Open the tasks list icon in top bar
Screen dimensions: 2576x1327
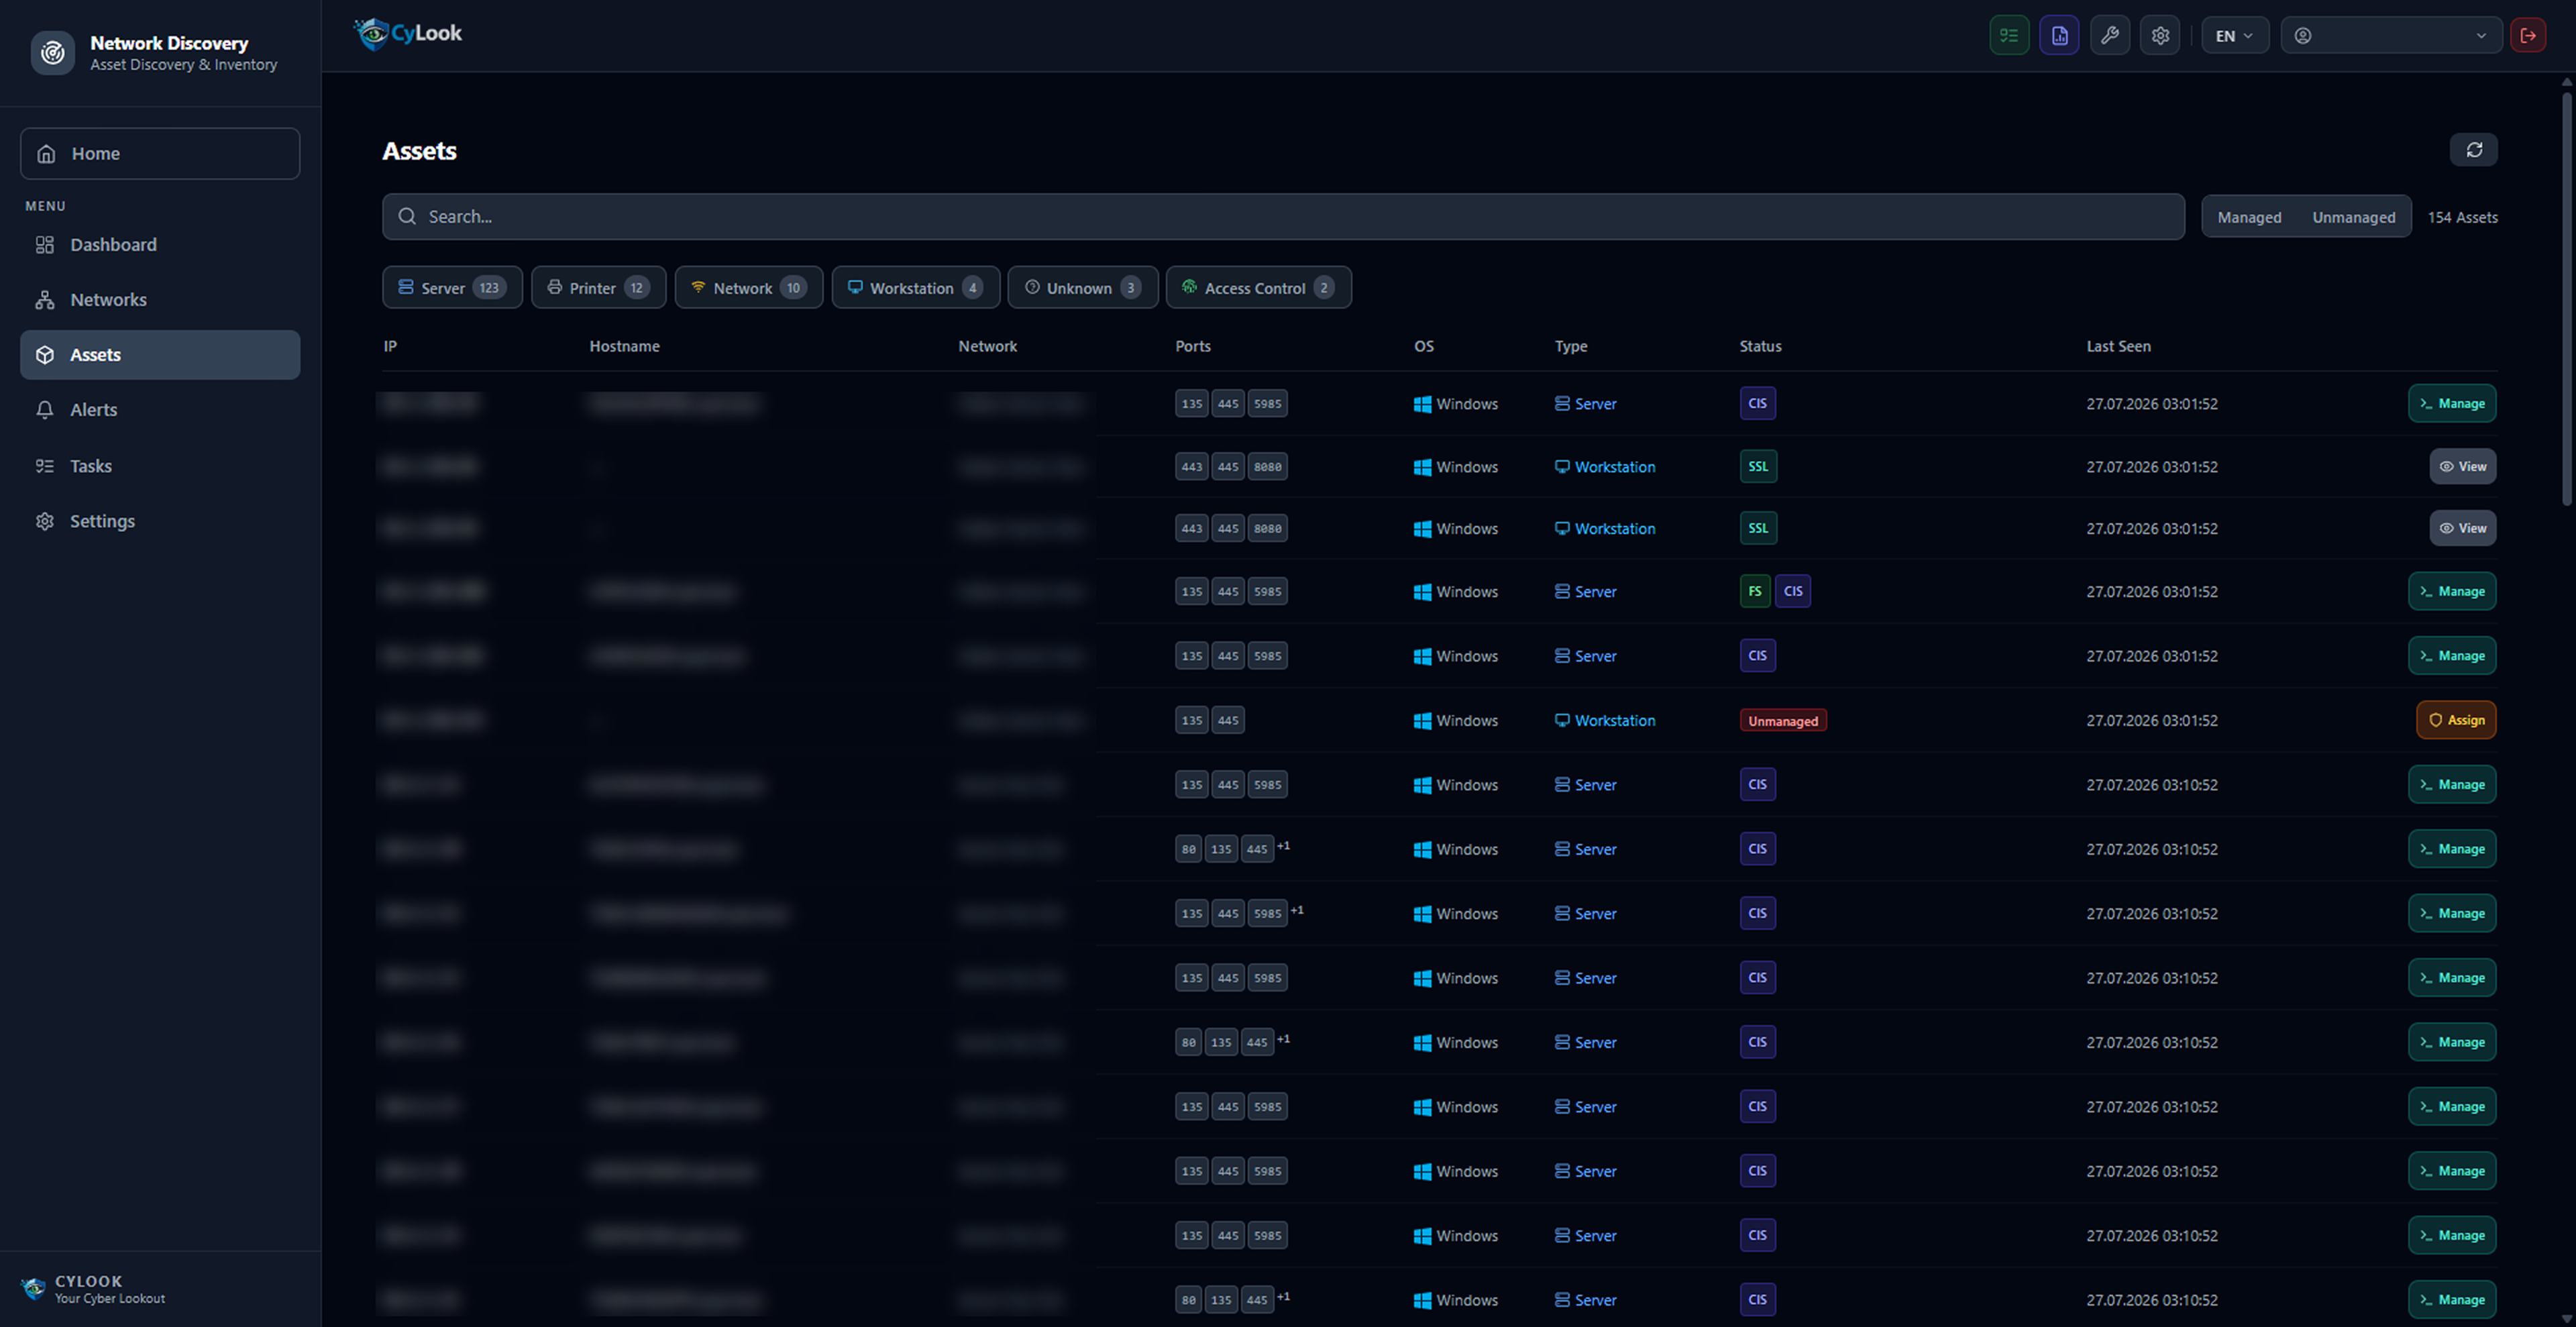point(2008,36)
